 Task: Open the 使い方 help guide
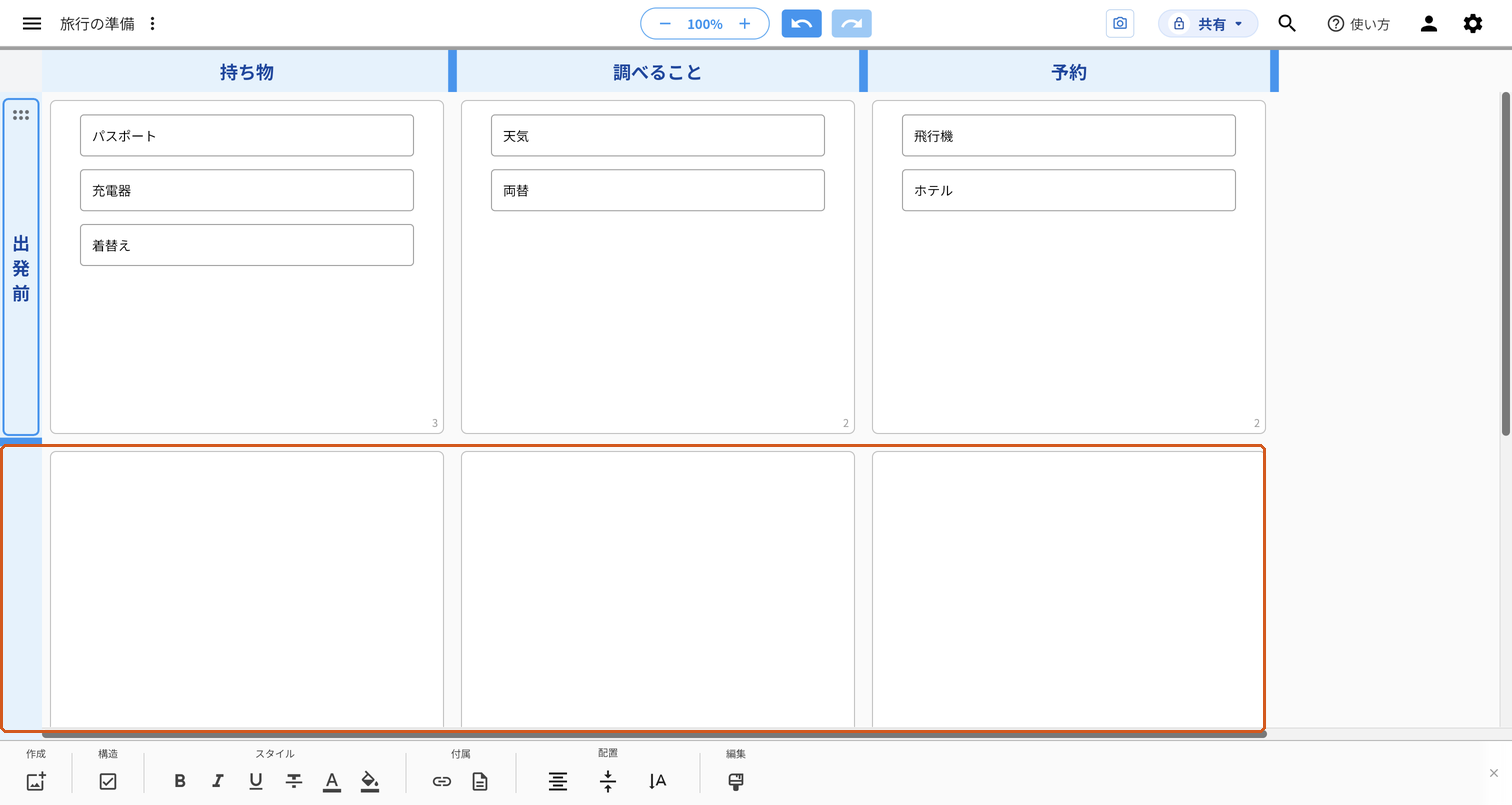click(x=1358, y=23)
